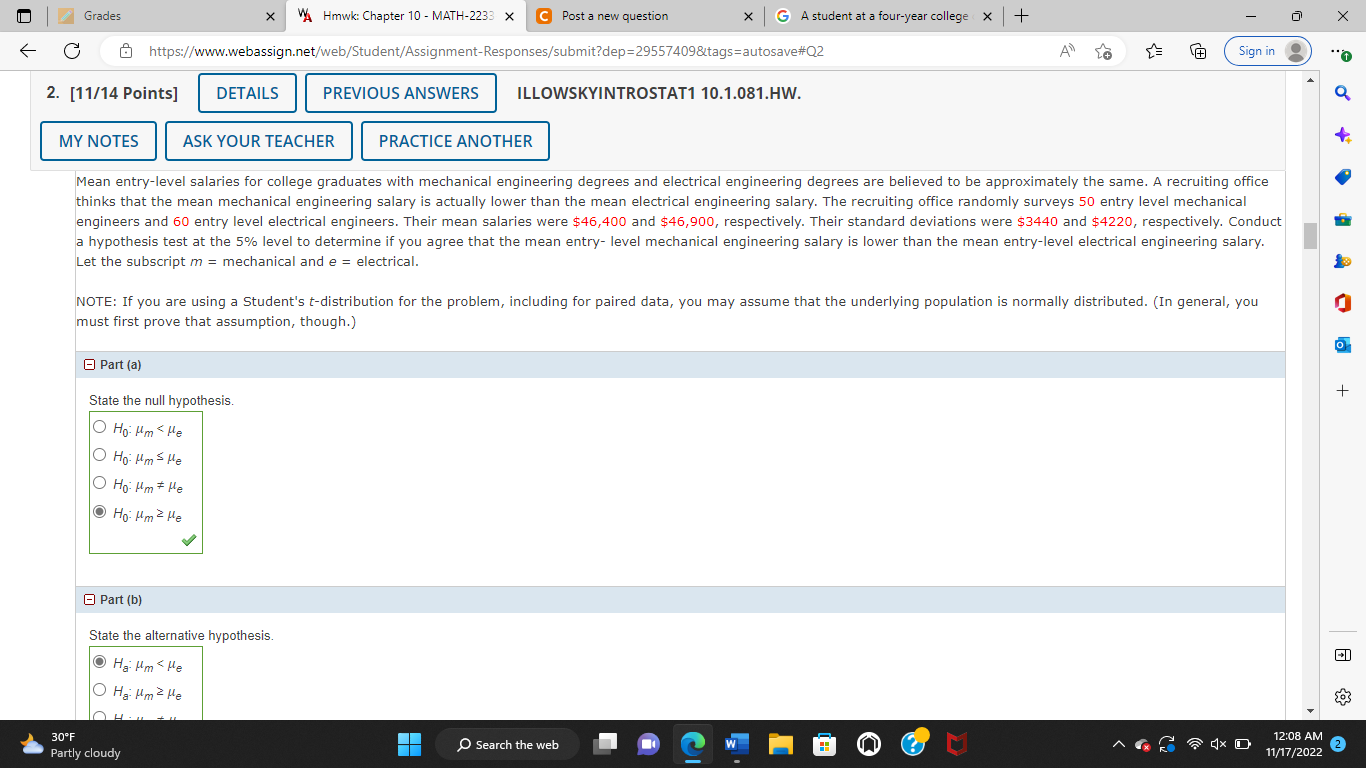Open McAfee from the taskbar
Screen dimensions: 1366x768
pos(958,744)
